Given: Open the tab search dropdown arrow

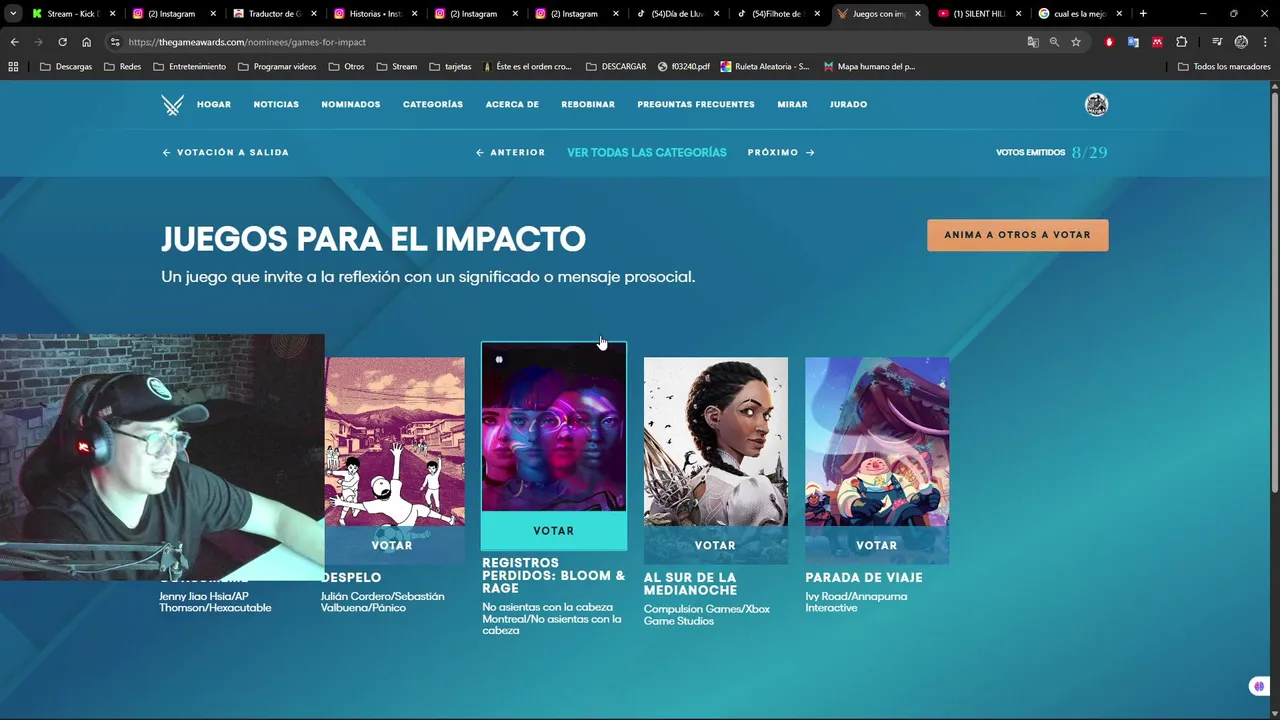Looking at the screenshot, I should tap(13, 14).
